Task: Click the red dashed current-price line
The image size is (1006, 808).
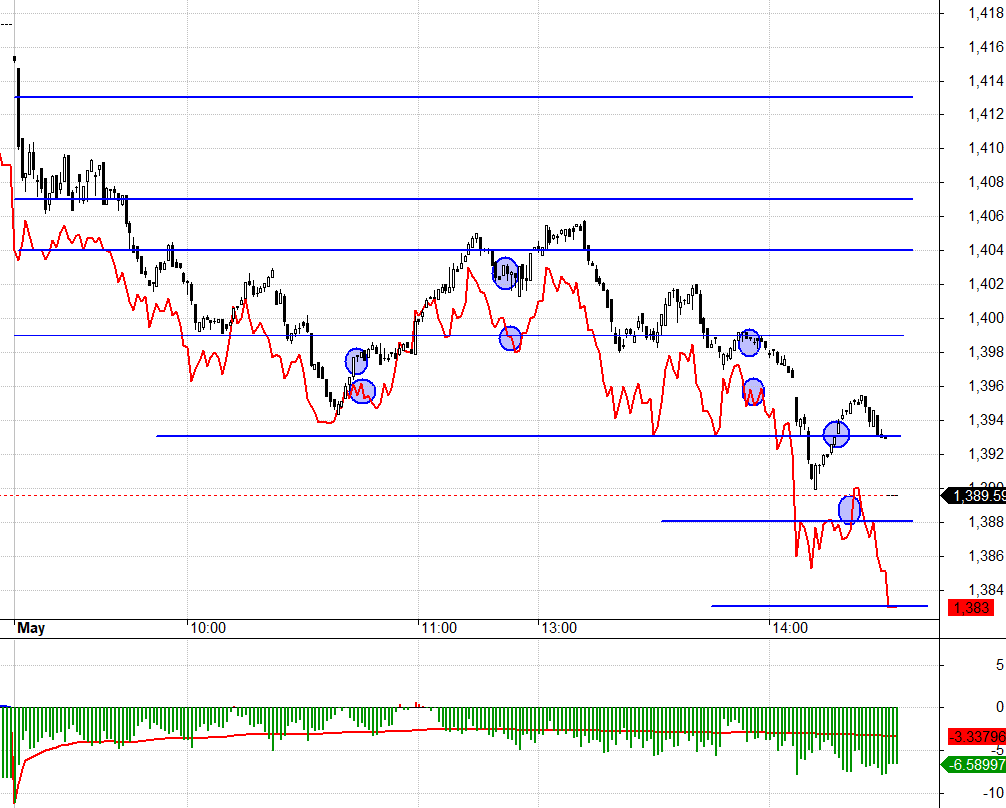Action: pyautogui.click(x=449, y=495)
